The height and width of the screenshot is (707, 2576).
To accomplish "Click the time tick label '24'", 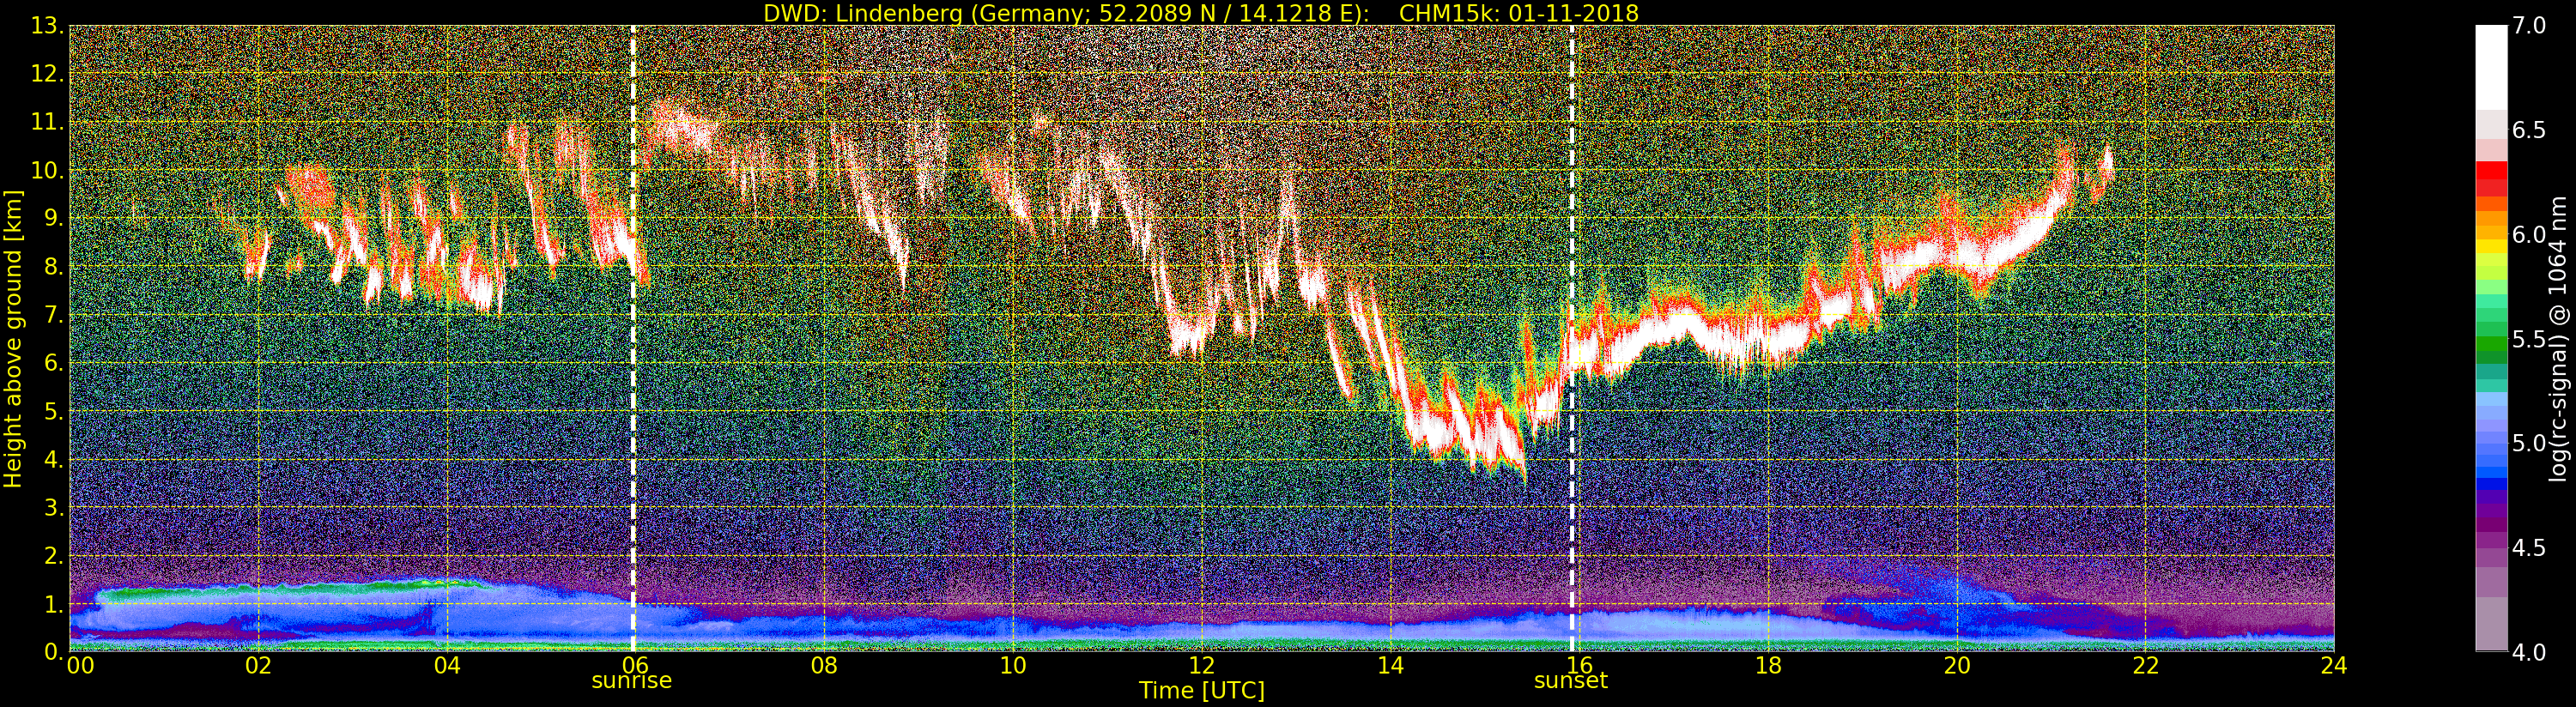I will 2333,665.
